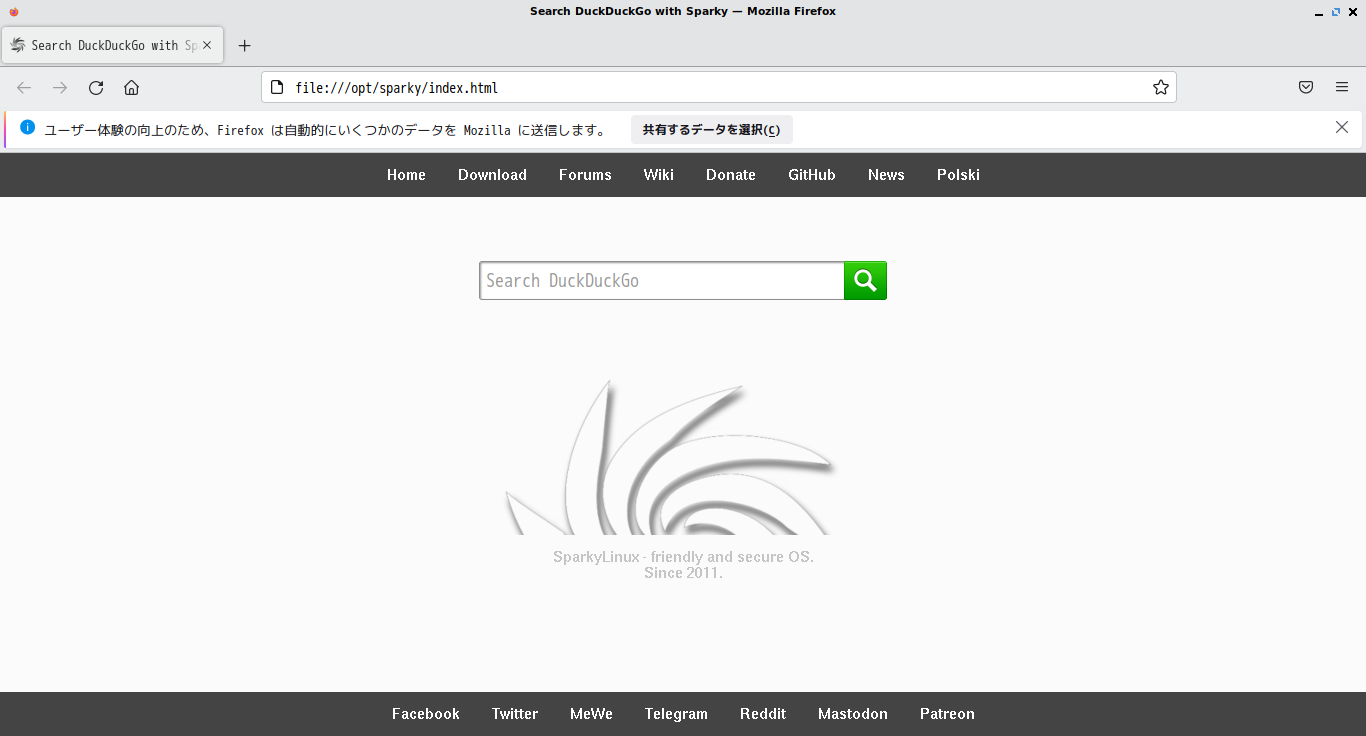Visit the Telegram footer link

[x=676, y=714]
